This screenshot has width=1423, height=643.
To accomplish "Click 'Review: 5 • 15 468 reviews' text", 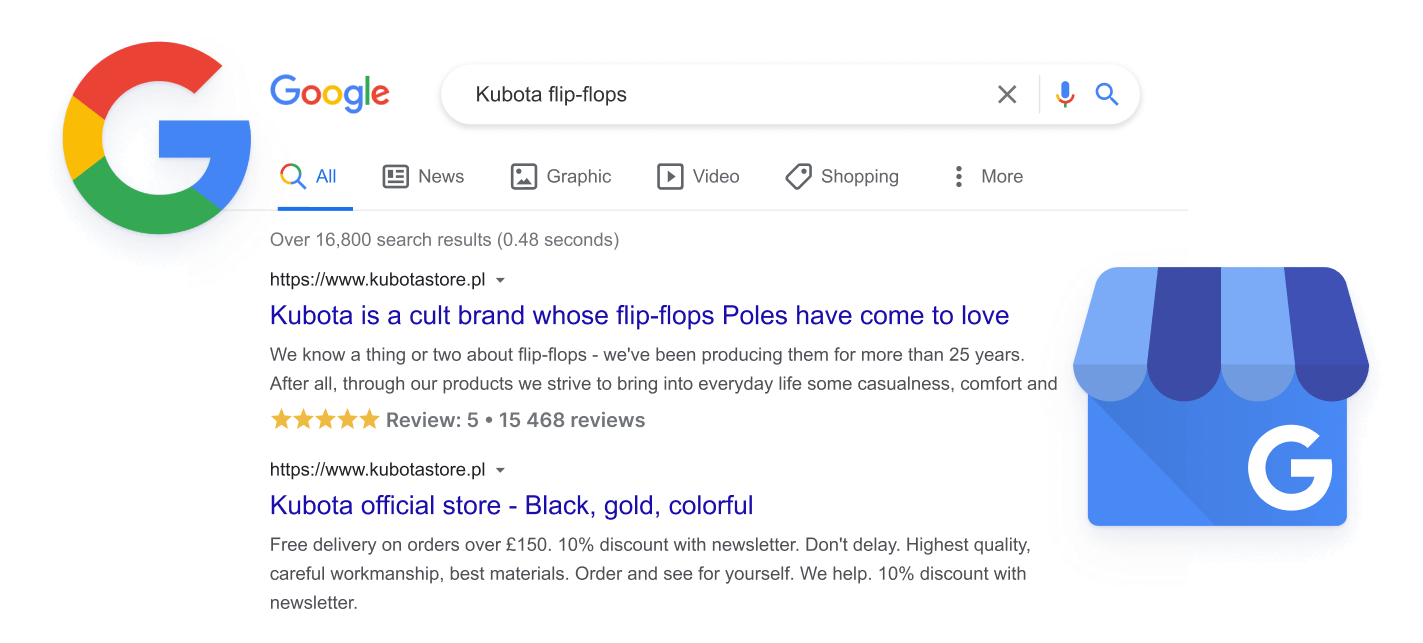I will (x=516, y=421).
